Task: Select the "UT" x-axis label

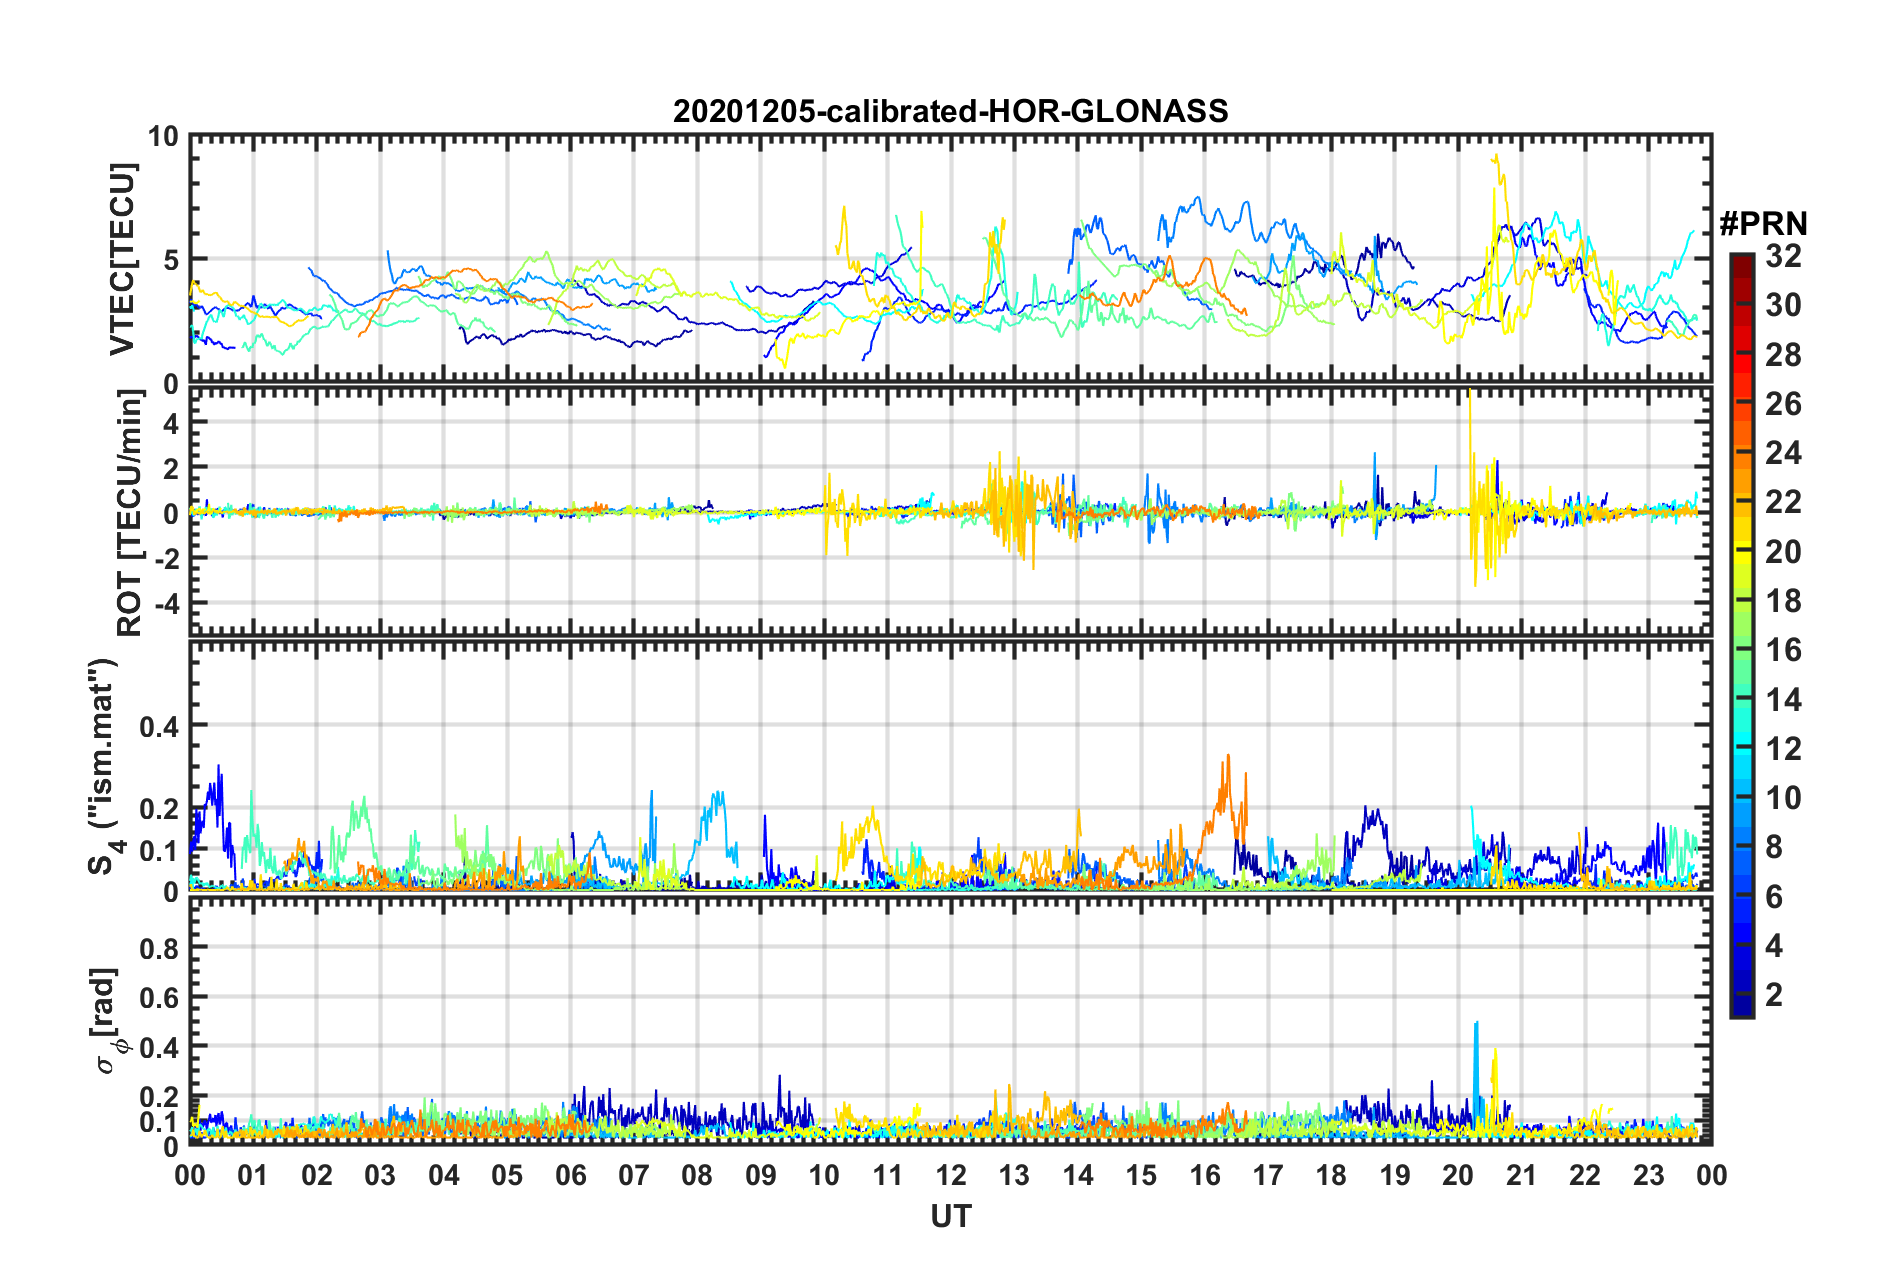Action: 950,1215
